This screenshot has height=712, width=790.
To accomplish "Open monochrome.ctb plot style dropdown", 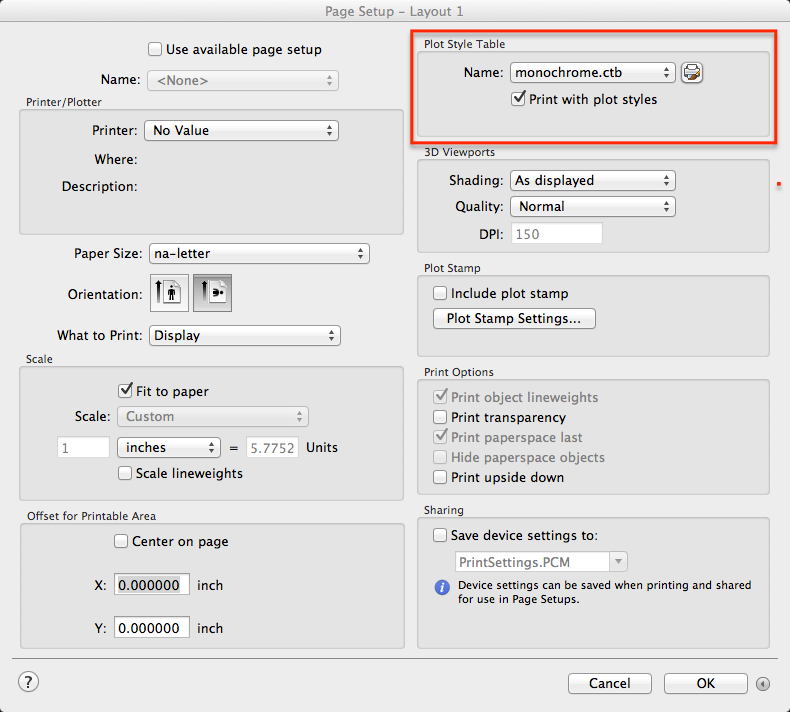I will 592,73.
